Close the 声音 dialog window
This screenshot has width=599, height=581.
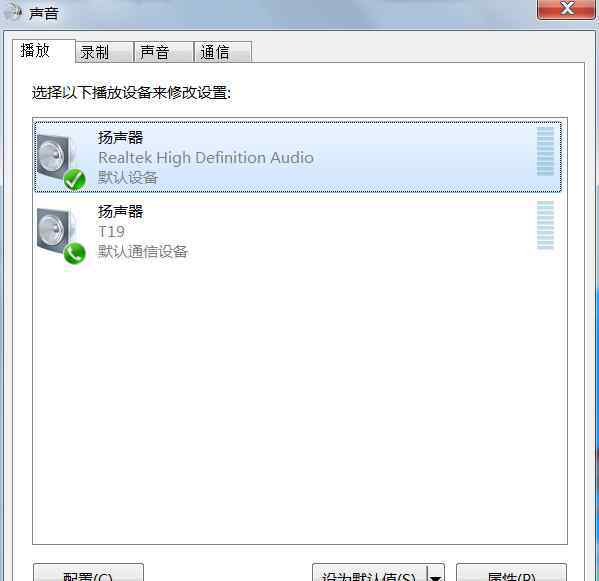tap(567, 8)
